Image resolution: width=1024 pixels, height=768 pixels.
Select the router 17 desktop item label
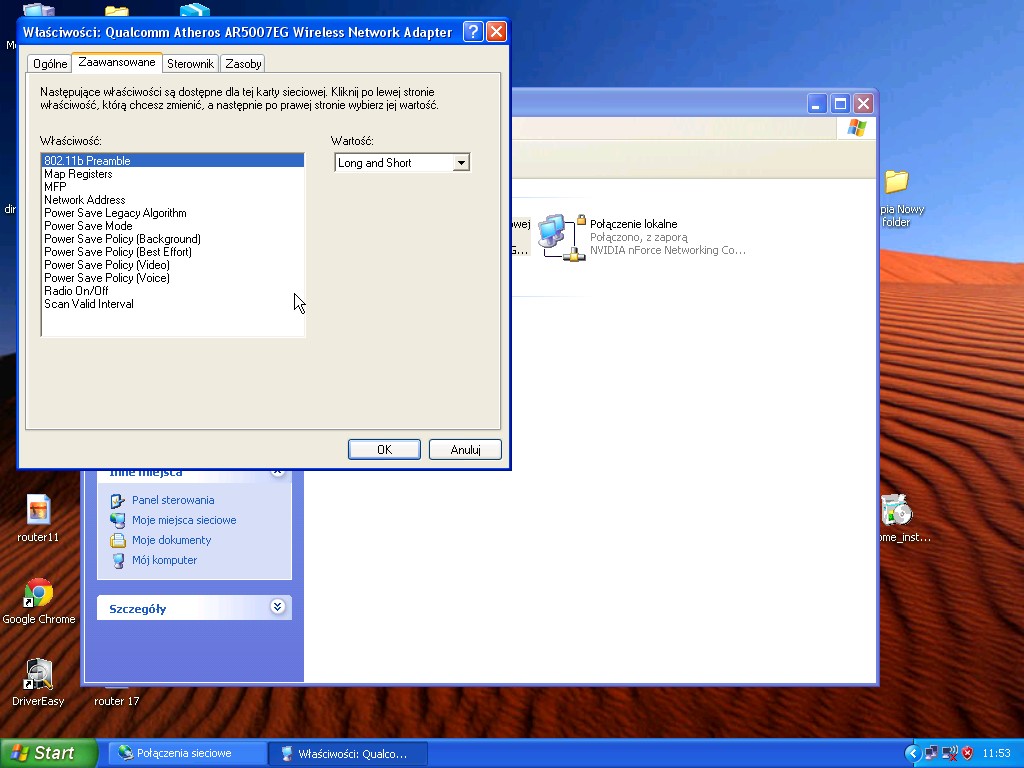(116, 701)
